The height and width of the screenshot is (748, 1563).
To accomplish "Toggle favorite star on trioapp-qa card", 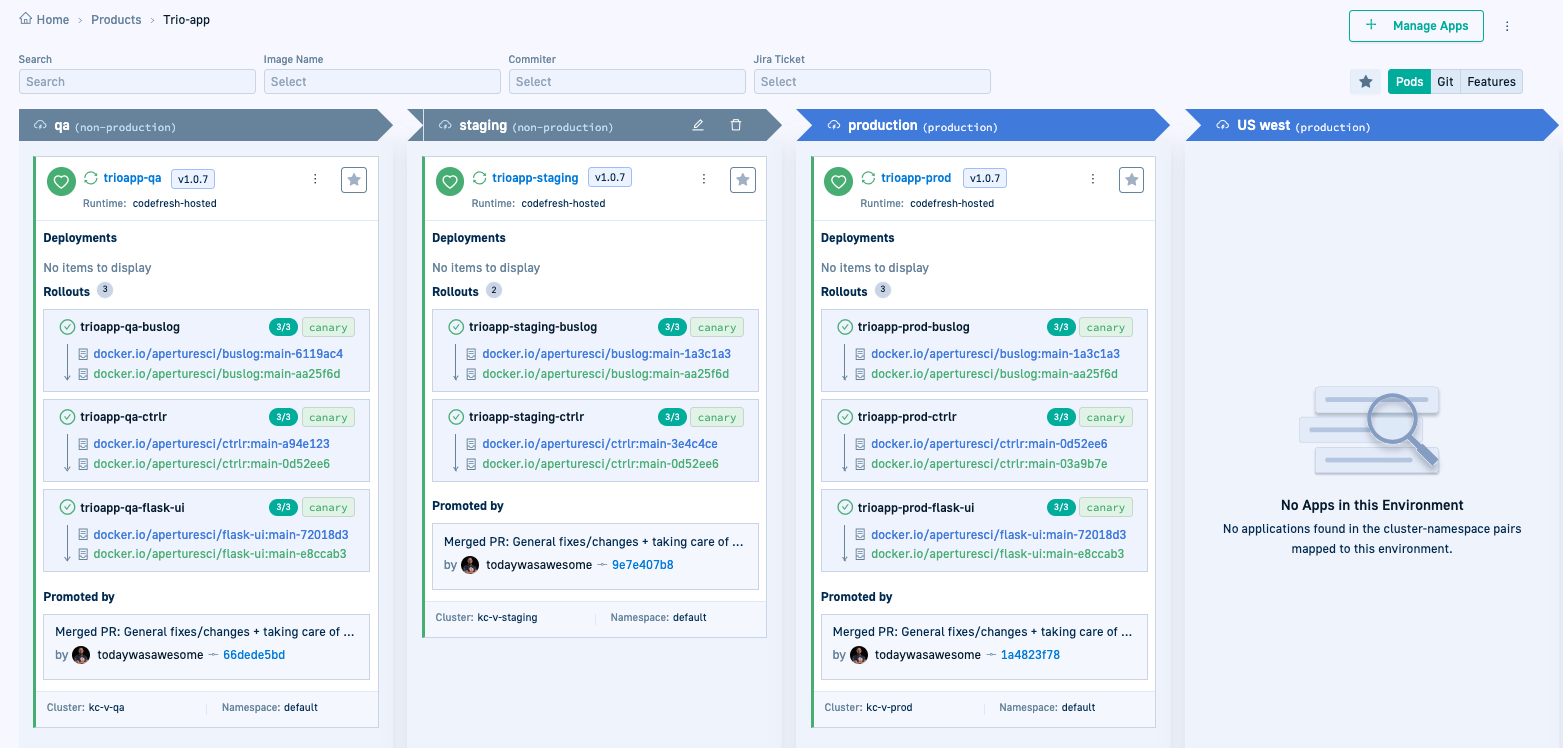I will point(354,180).
